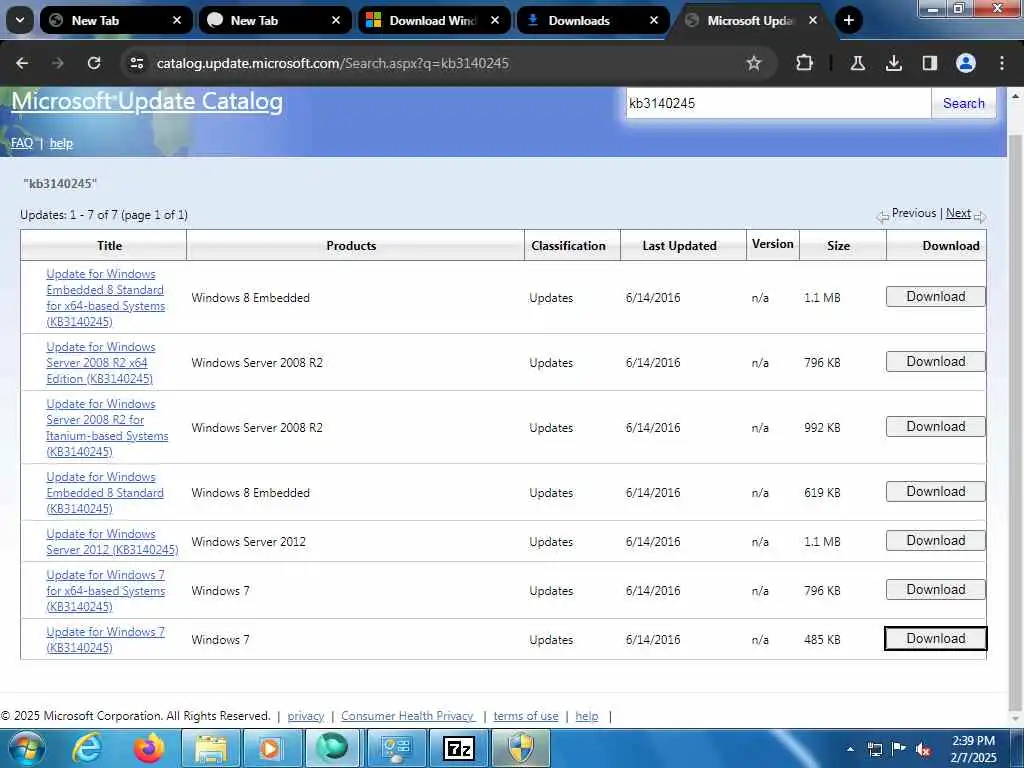Click the address bar URL
This screenshot has height=768, width=1024.
tap(332, 63)
